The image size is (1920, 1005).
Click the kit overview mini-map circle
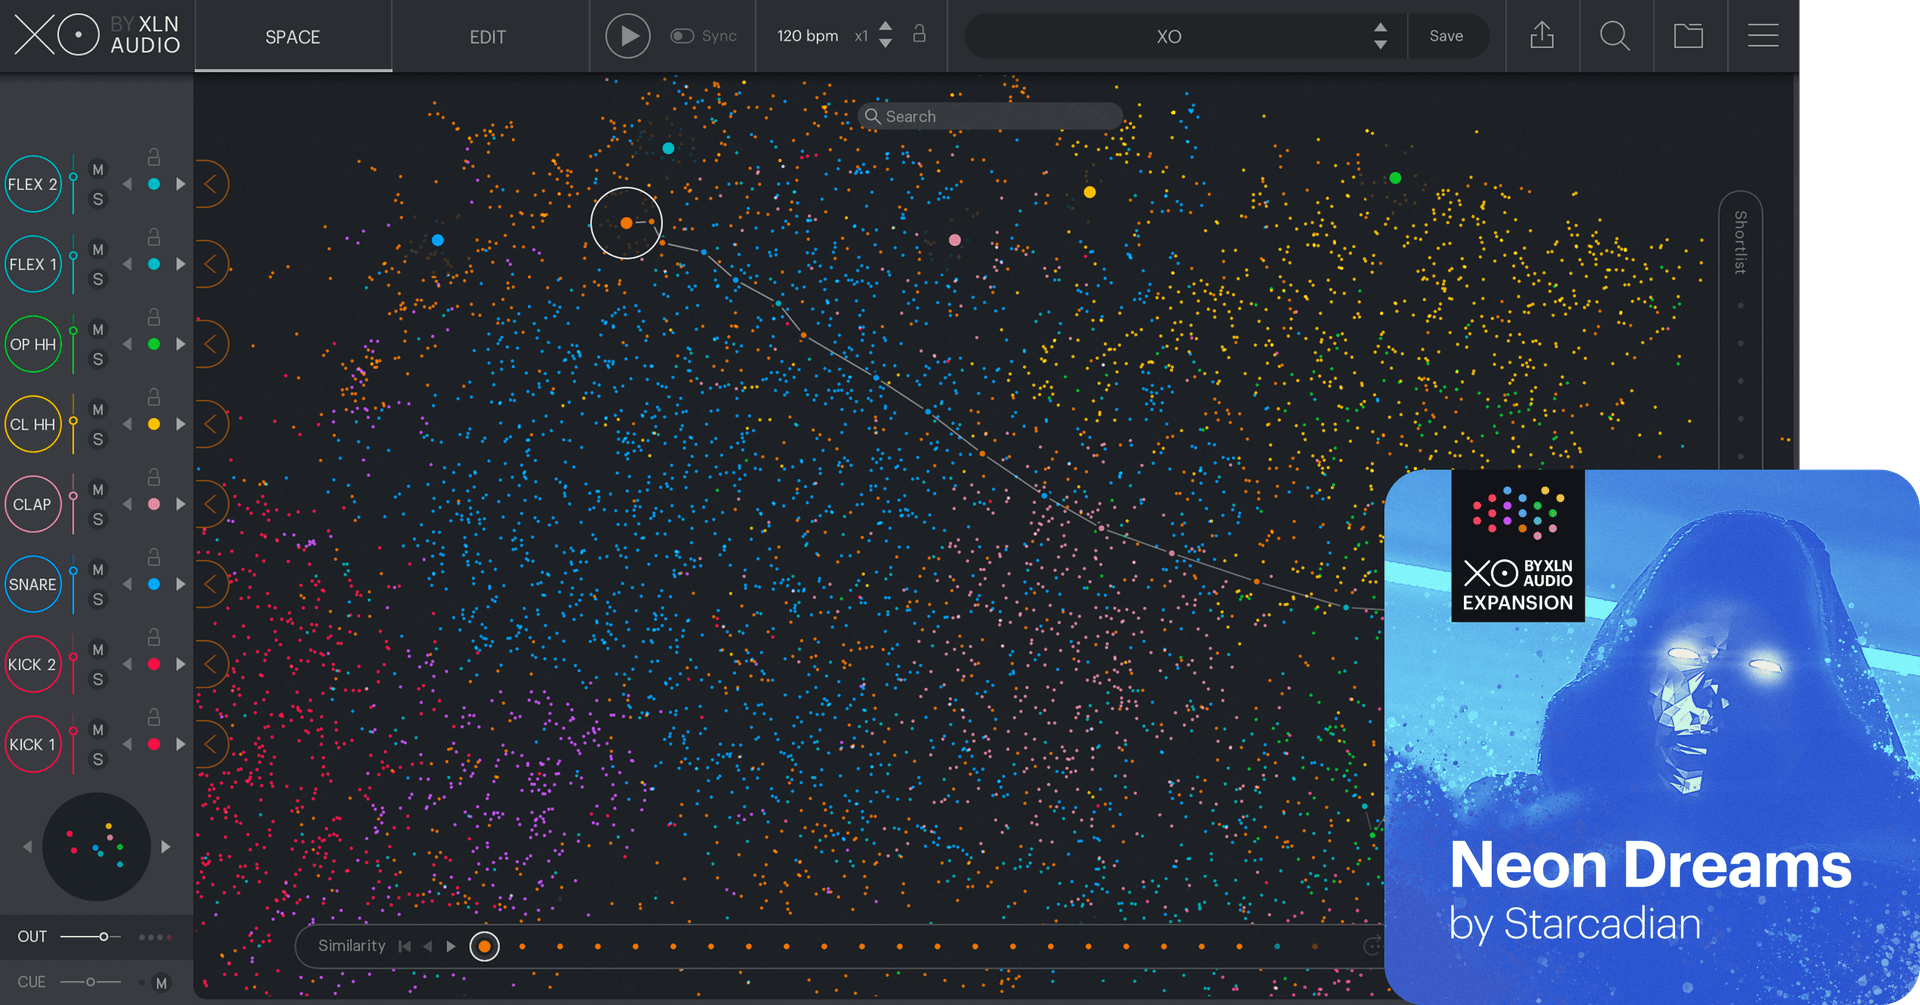point(96,847)
